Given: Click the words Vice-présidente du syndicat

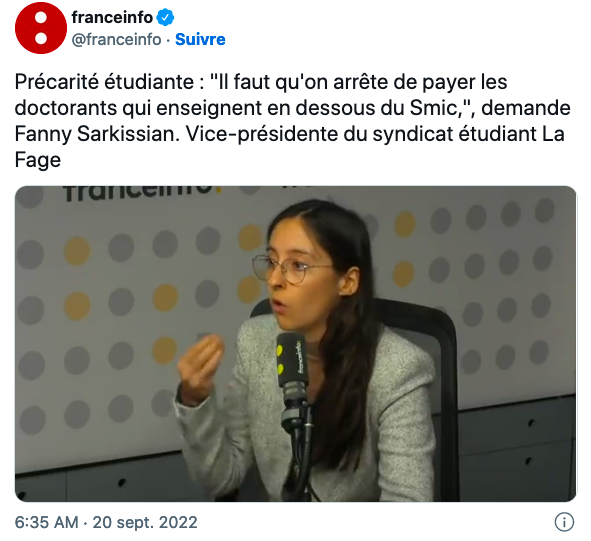Looking at the screenshot, I should [x=319, y=133].
